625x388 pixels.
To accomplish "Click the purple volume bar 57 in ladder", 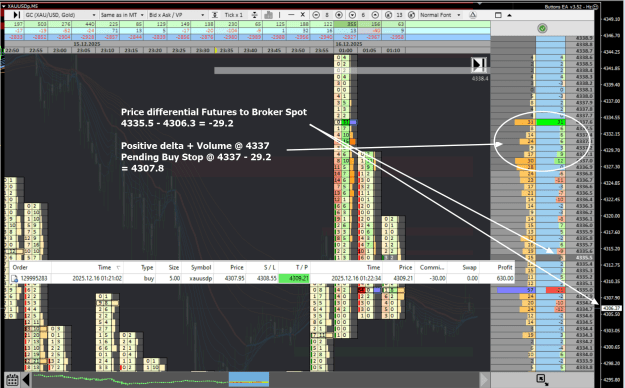I will coord(516,290).
